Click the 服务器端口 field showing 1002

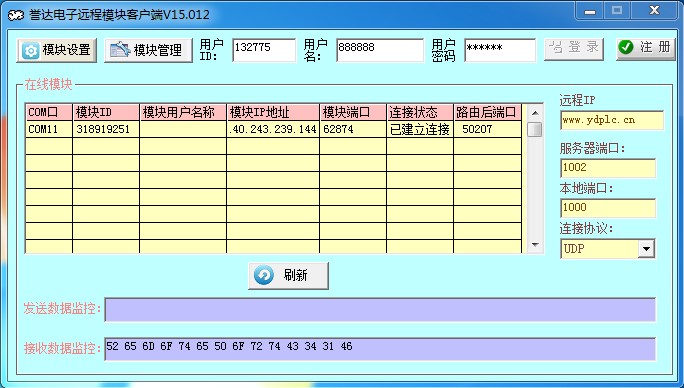608,168
